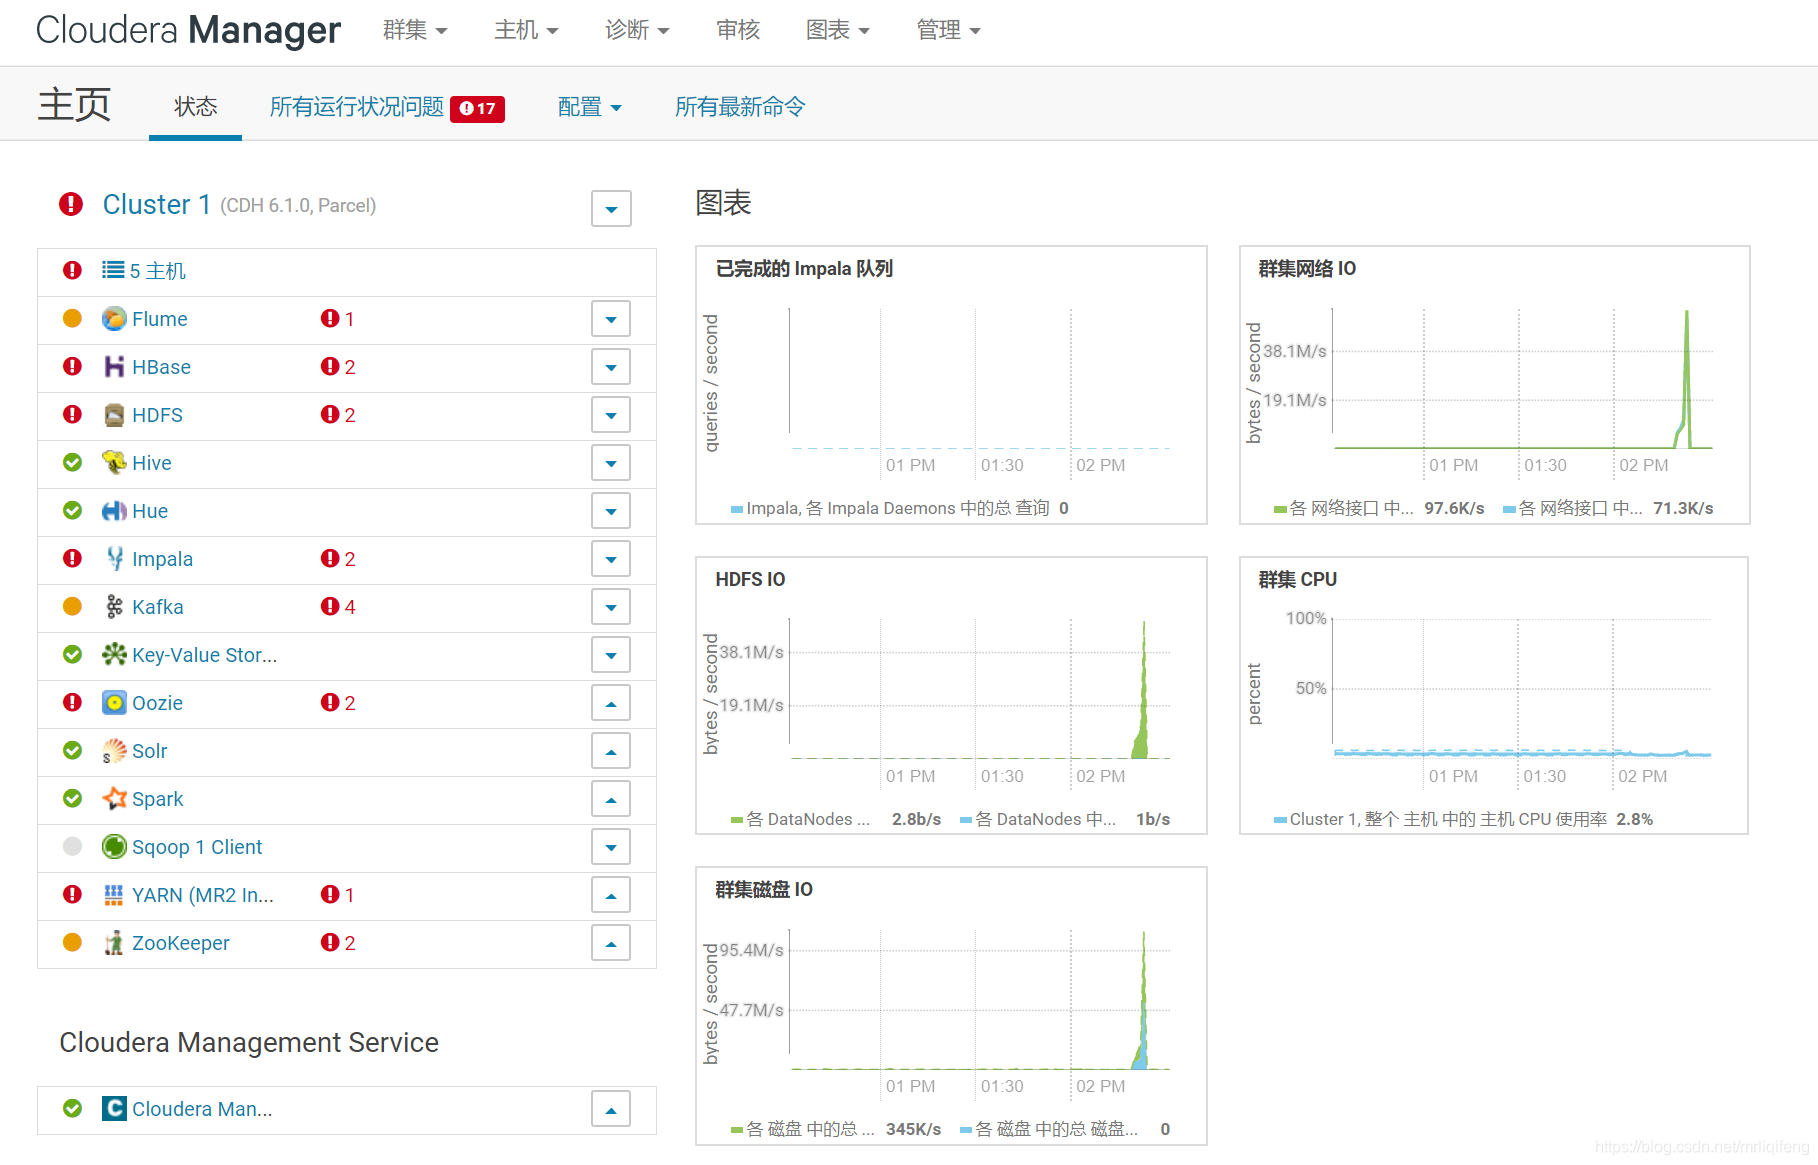Open the YARN actions menu
1818x1165 pixels.
tap(611, 895)
